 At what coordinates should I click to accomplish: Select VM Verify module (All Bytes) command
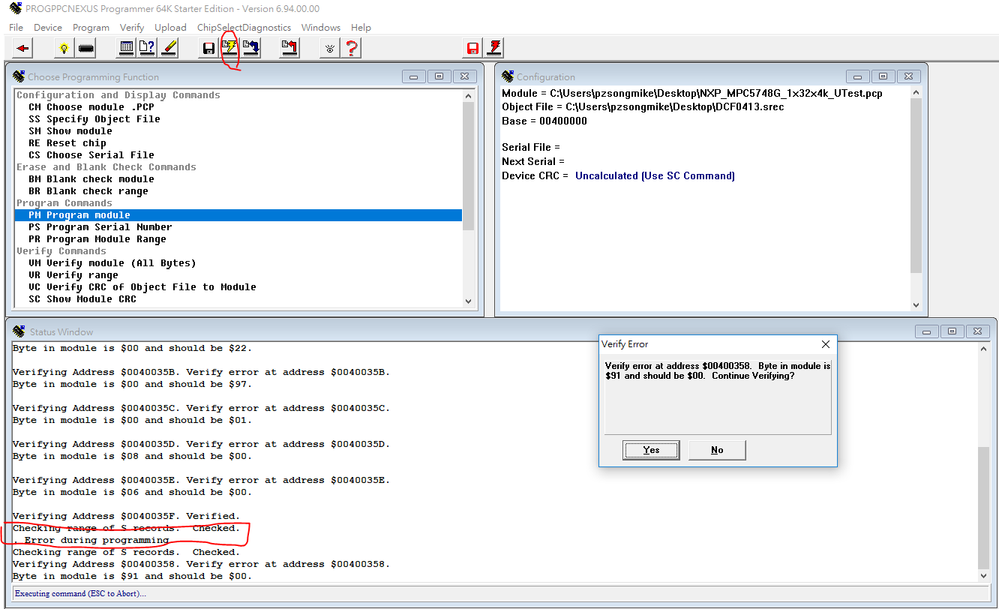coord(112,263)
